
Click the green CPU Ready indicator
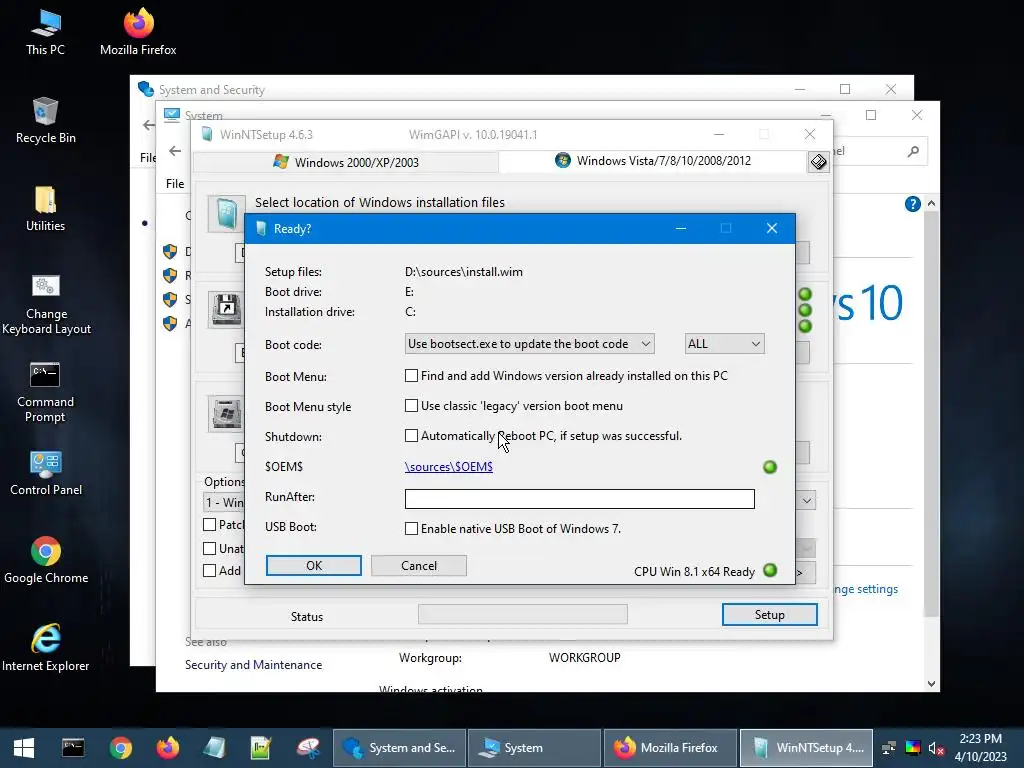point(770,570)
